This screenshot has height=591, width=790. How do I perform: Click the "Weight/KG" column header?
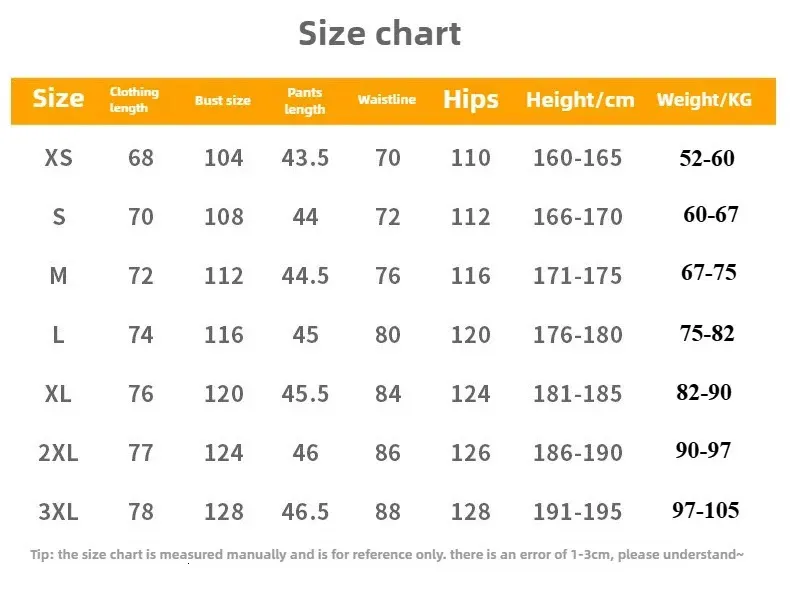coord(704,100)
